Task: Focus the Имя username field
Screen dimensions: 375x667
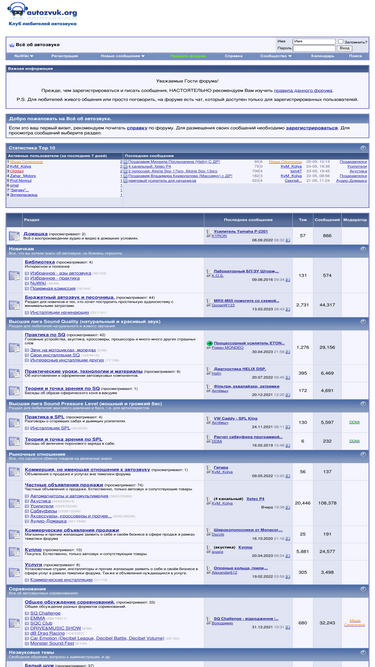Action: click(x=314, y=42)
